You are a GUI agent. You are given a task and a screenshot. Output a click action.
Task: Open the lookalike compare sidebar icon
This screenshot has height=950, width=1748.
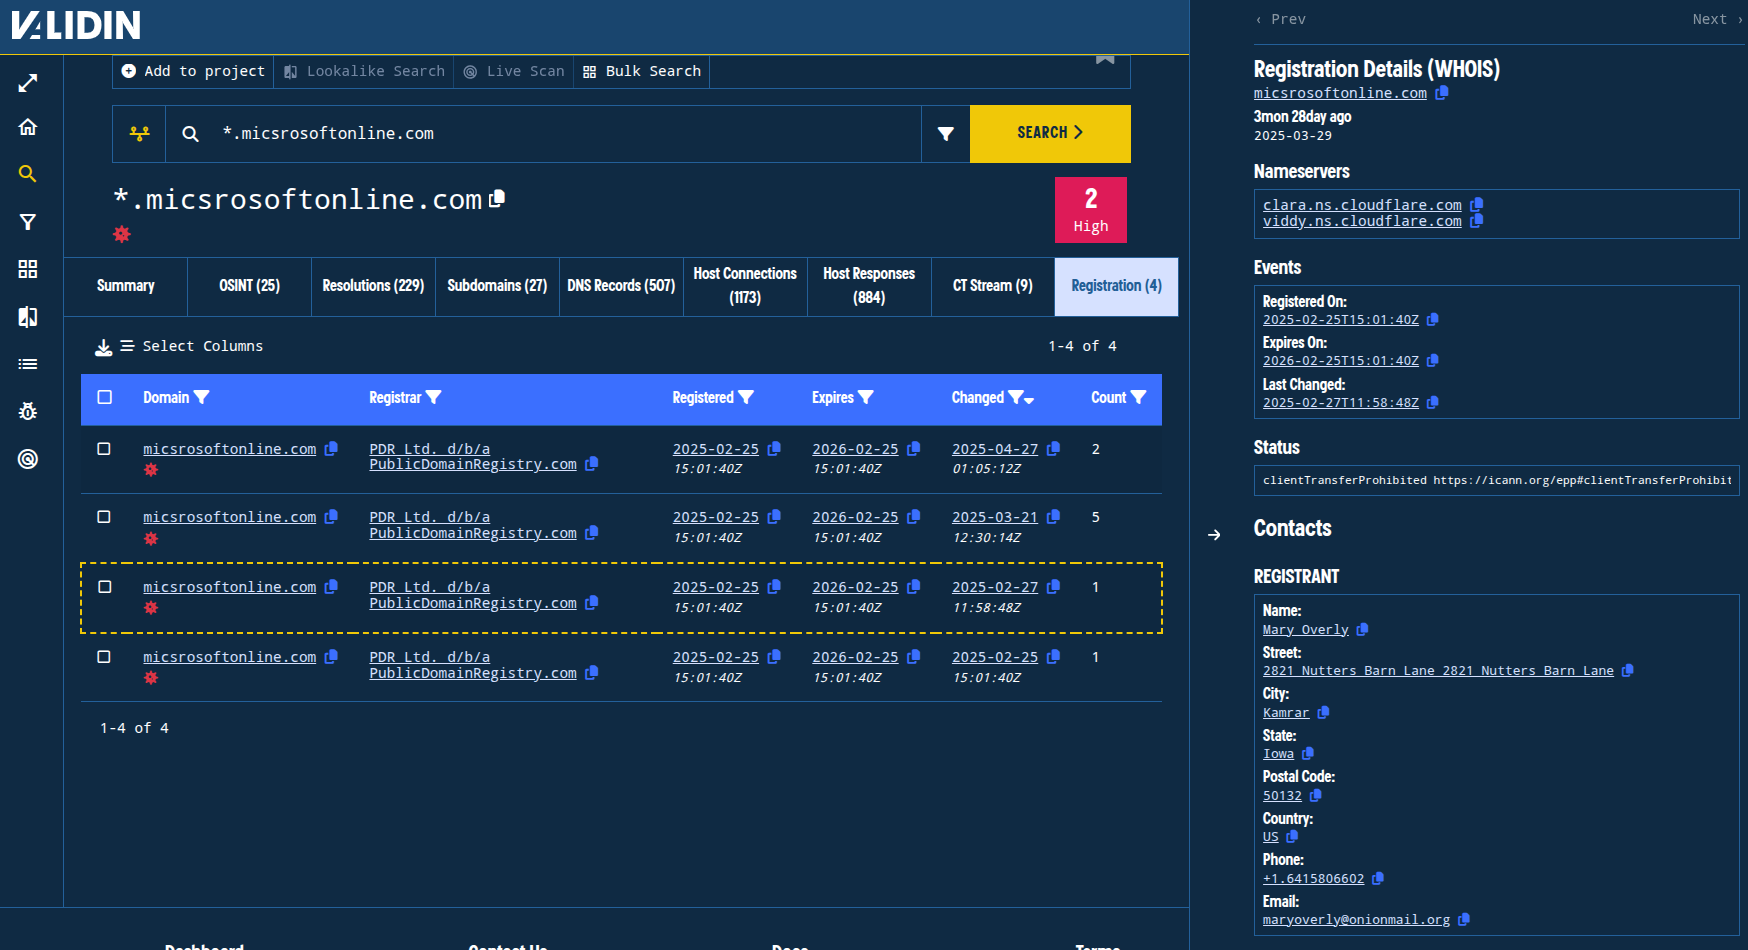(x=28, y=317)
